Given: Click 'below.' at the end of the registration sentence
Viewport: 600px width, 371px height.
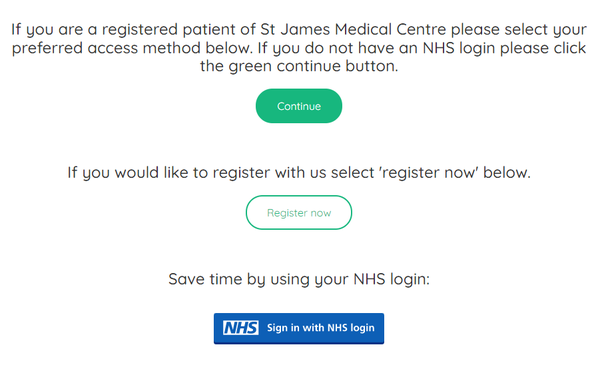Looking at the screenshot, I should (507, 173).
